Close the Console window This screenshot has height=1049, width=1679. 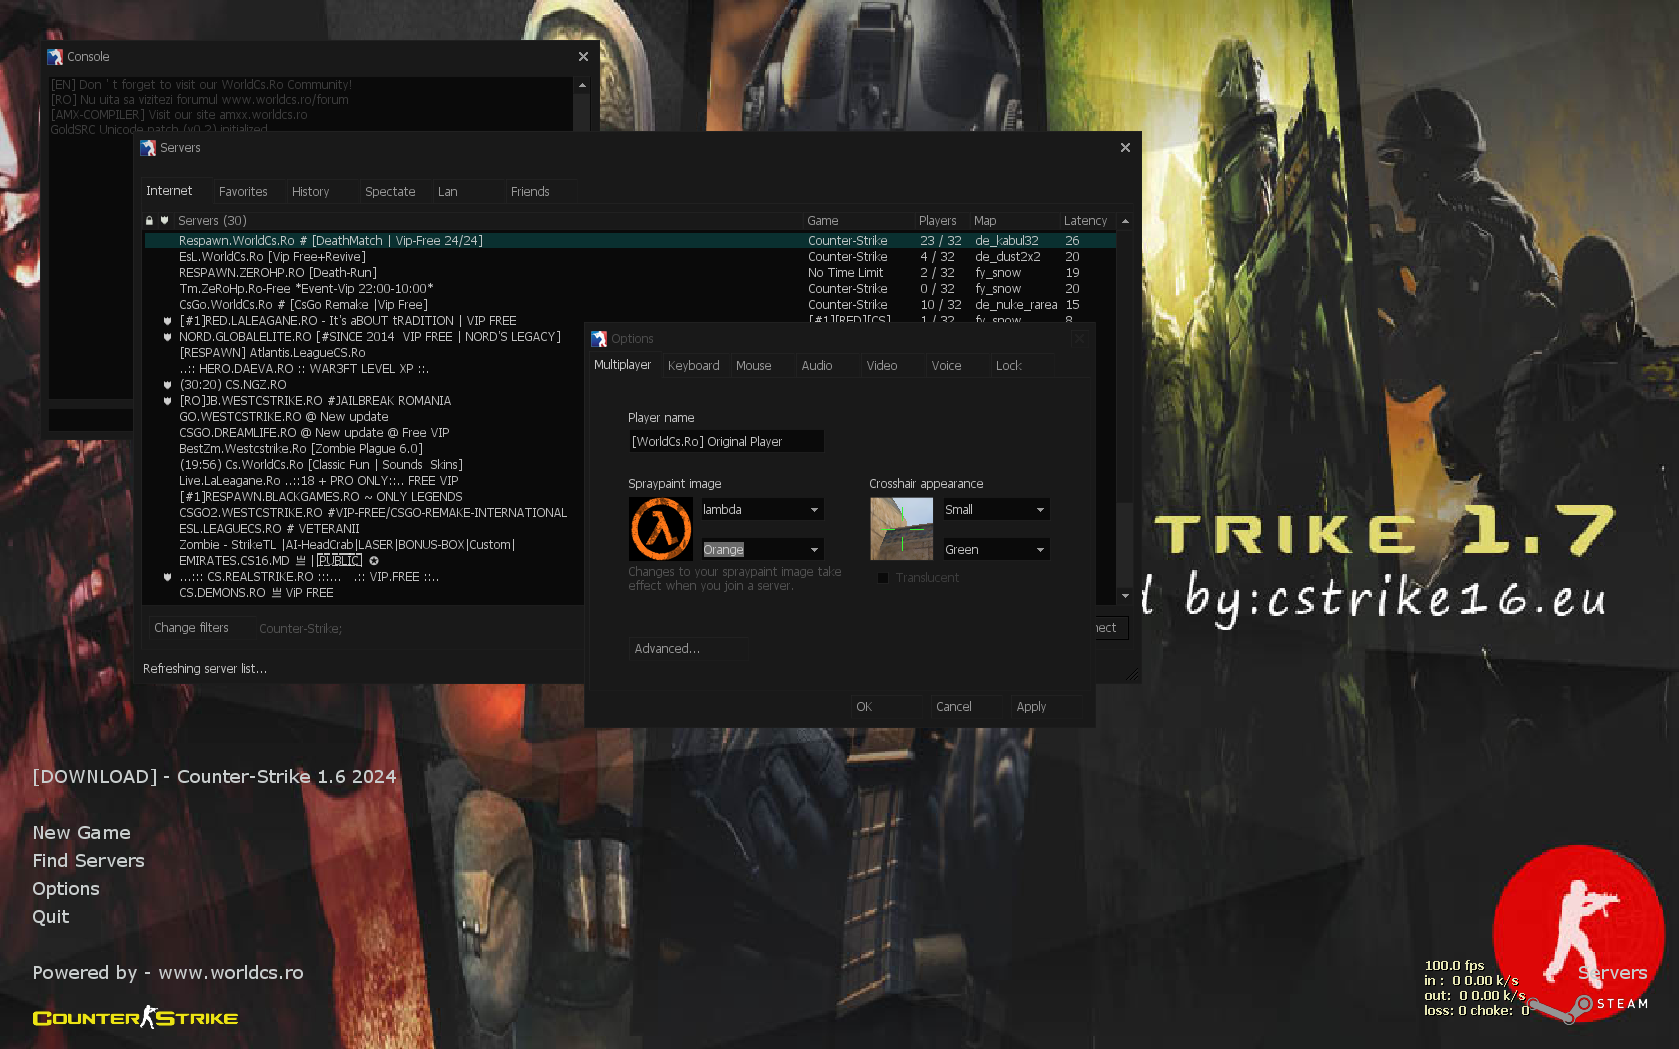(x=583, y=57)
